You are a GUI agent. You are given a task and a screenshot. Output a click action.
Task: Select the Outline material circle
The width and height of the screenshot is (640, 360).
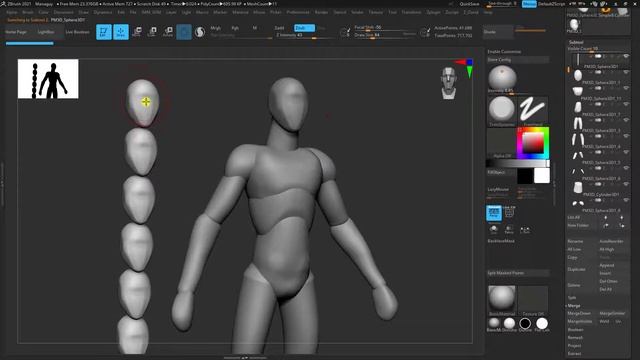[x=525, y=323]
